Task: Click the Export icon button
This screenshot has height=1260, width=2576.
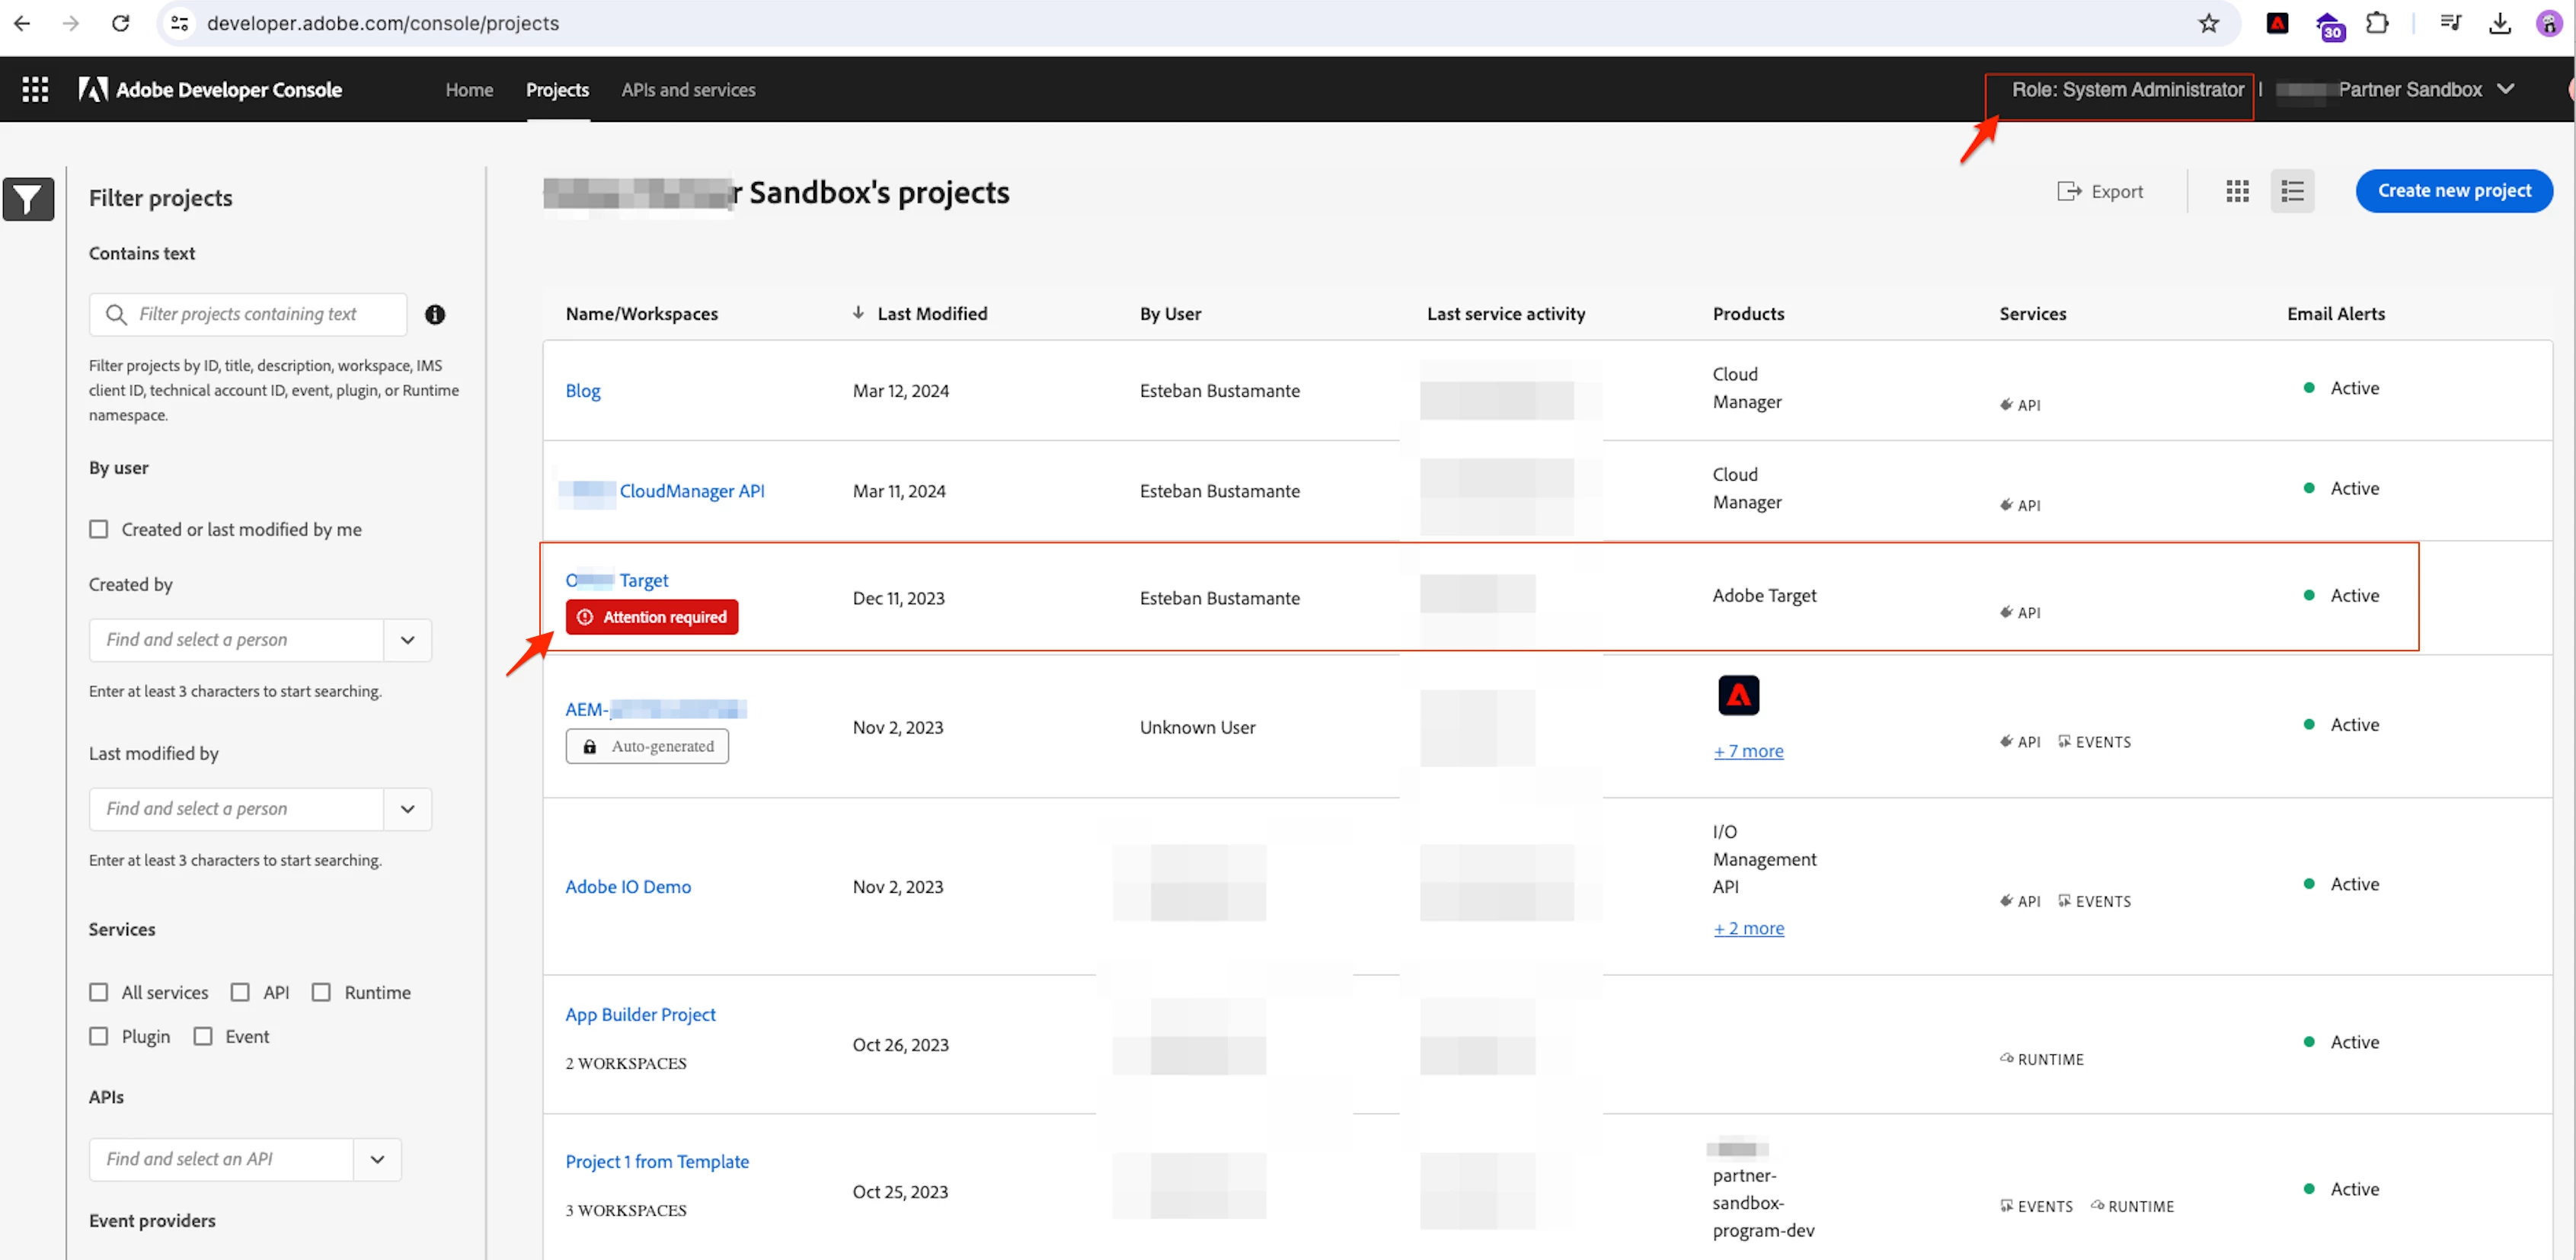Action: 2100,191
